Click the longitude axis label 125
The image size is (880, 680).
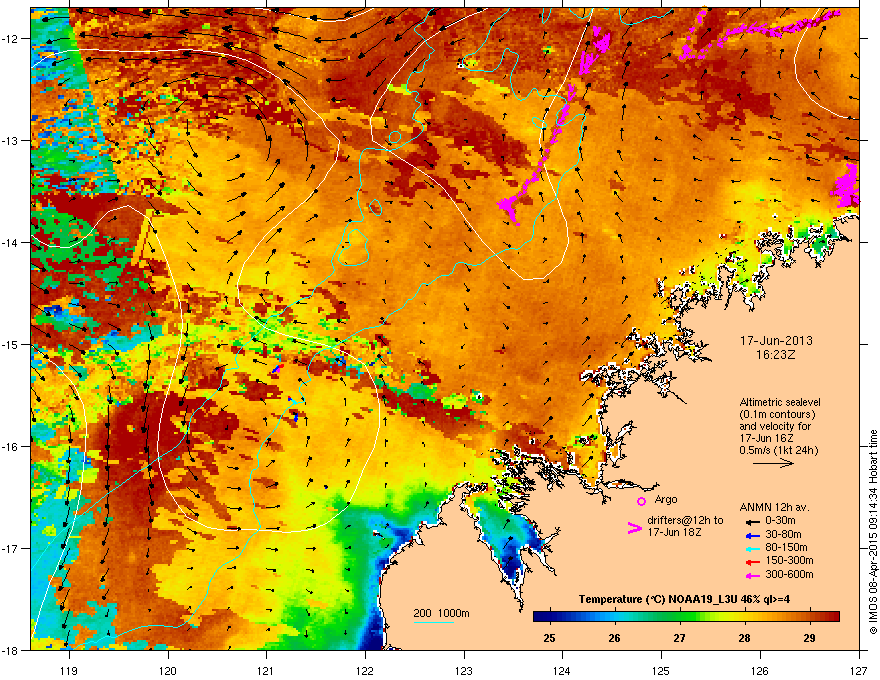pyautogui.click(x=661, y=671)
